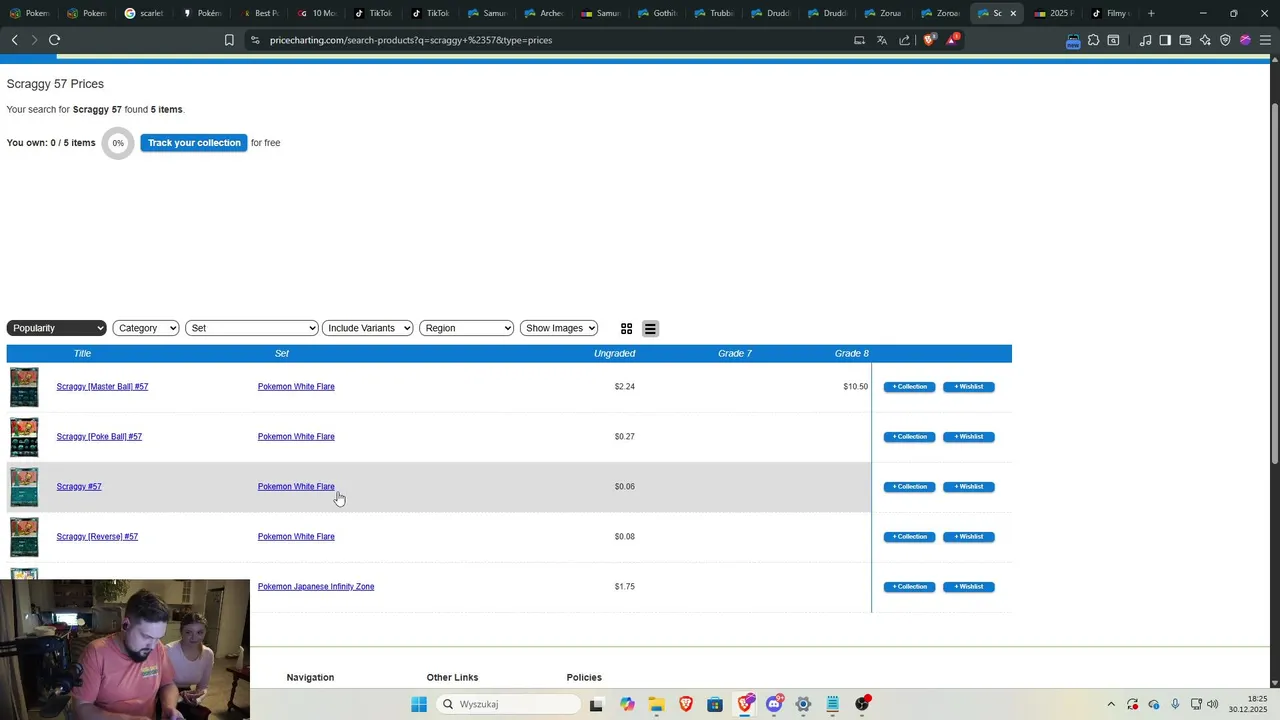Screen dimensions: 1280x720
Task: Open Scraggy [Poke Ball] #57 link
Action: (99, 437)
